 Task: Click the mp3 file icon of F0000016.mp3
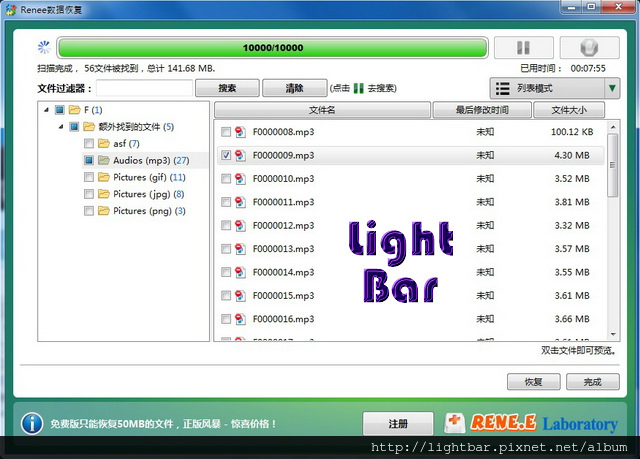240,319
